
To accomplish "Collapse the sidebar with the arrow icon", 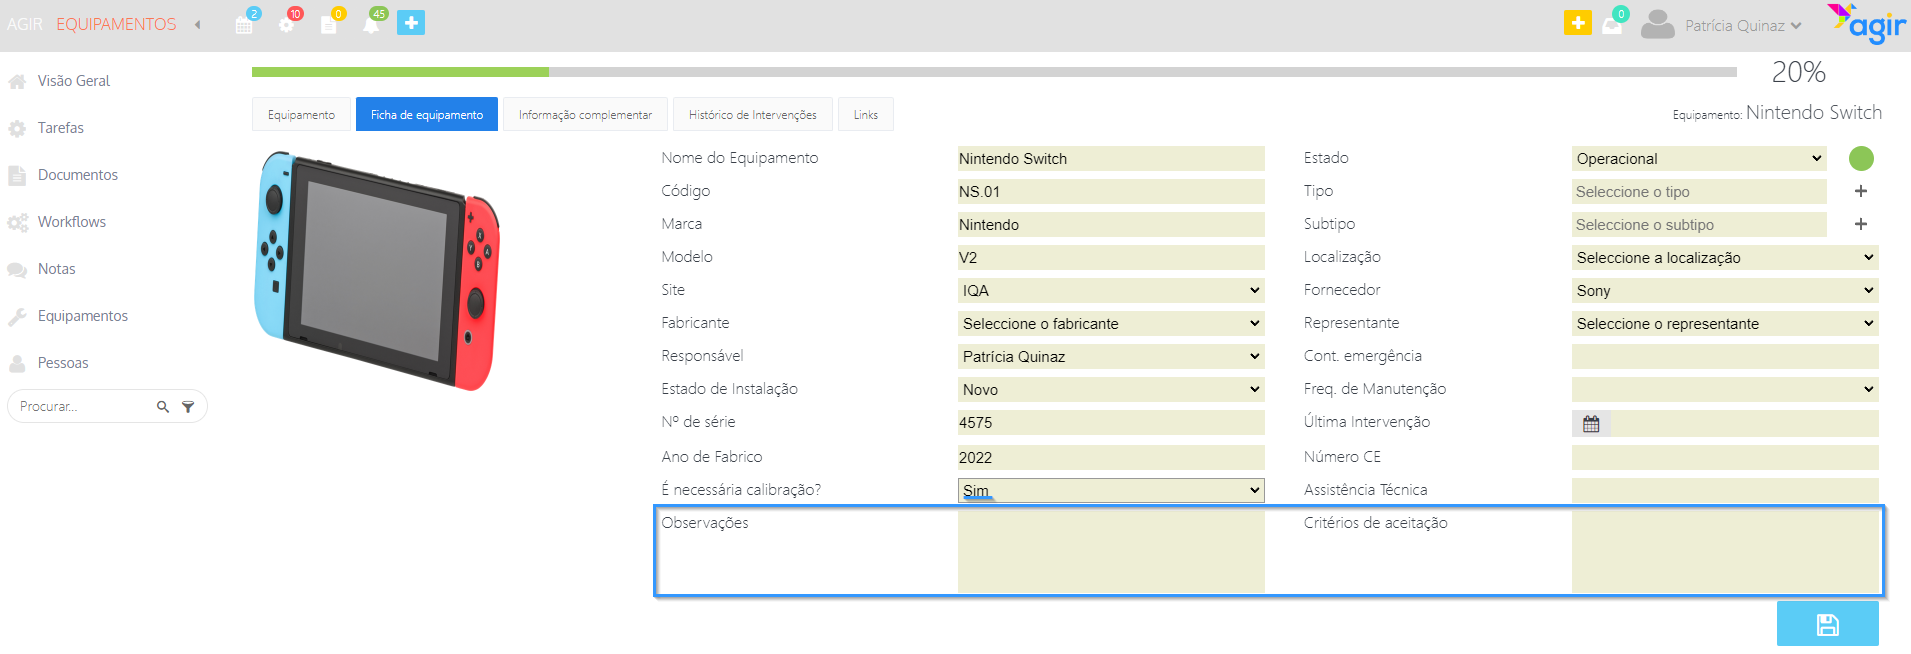I will tap(198, 24).
